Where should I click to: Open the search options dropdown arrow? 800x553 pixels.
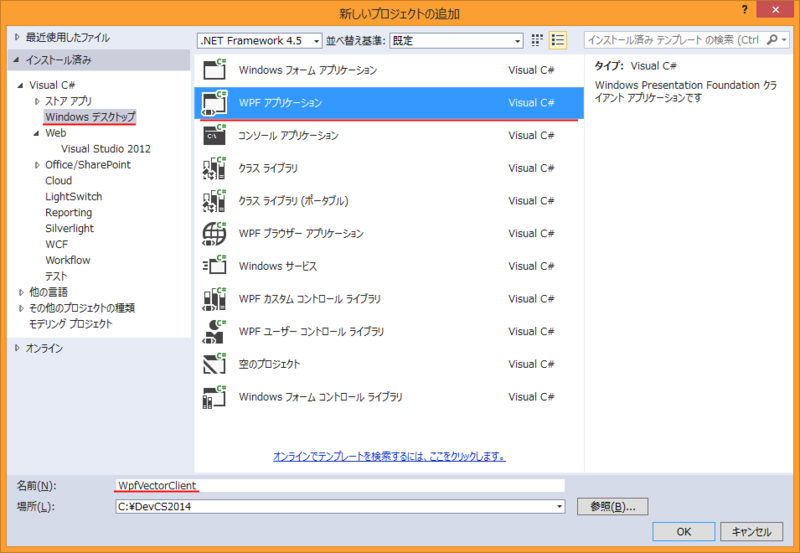pos(784,40)
